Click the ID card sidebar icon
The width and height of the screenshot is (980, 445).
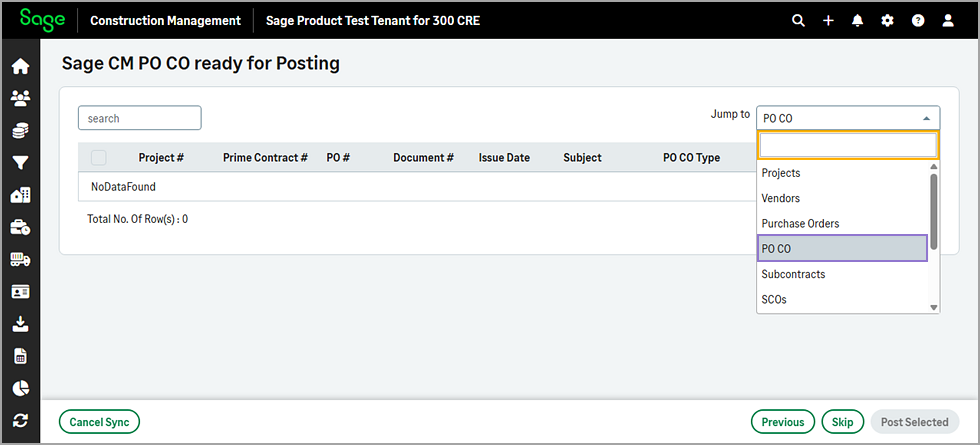point(21,292)
